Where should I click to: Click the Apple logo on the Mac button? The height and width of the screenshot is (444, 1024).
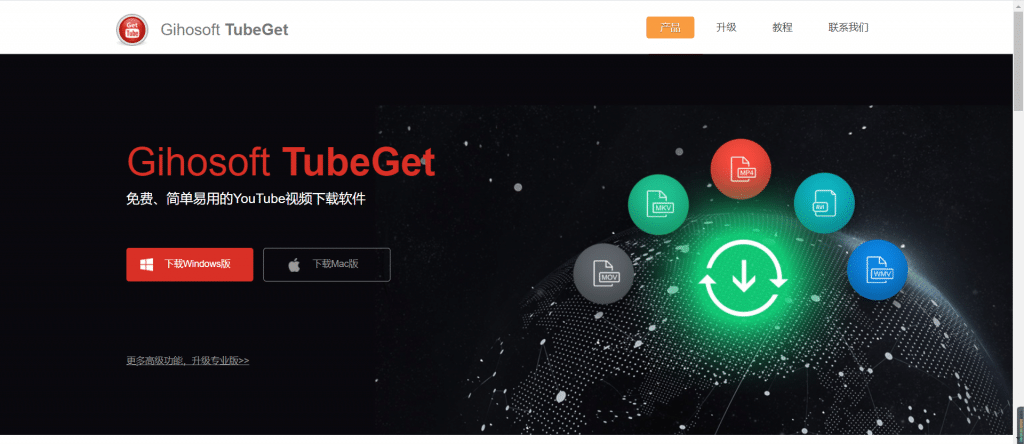click(x=294, y=264)
